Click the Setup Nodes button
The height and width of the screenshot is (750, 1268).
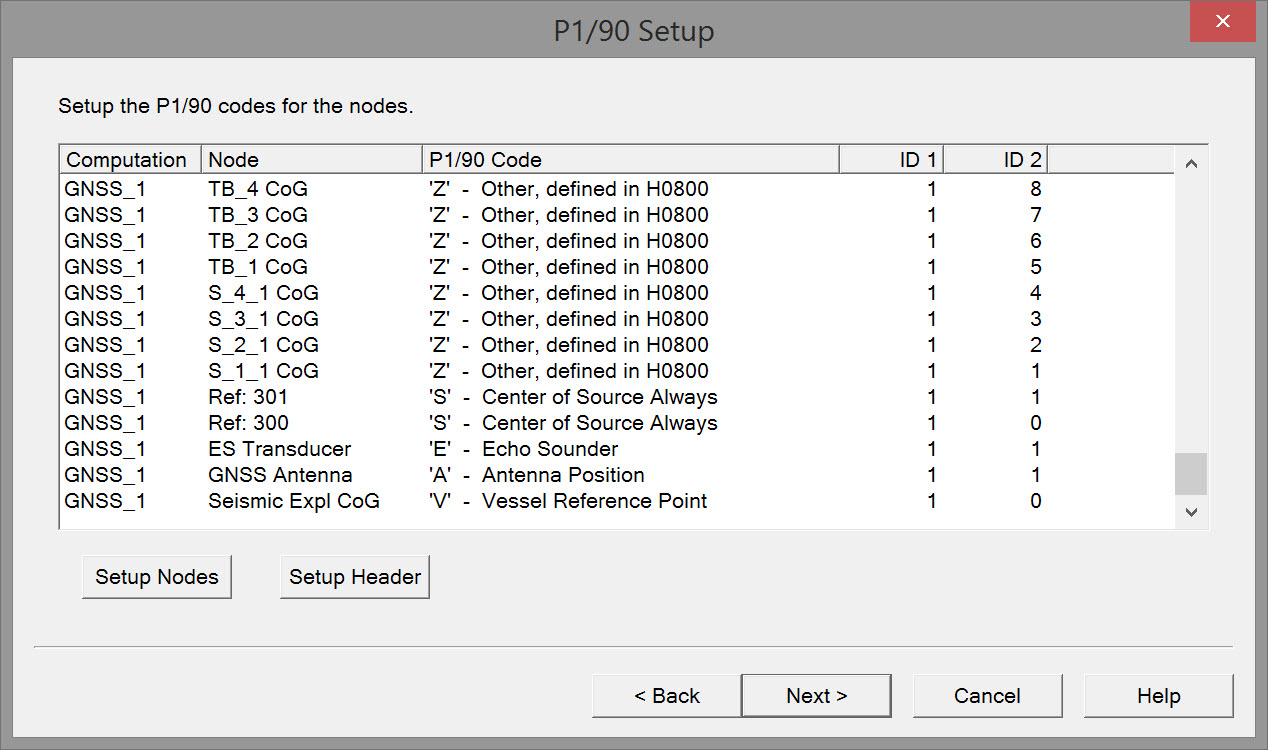pyautogui.click(x=157, y=577)
